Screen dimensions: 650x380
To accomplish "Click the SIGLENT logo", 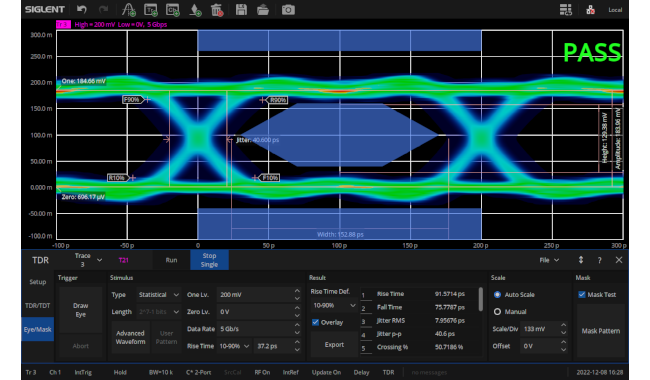I will tap(45, 9).
